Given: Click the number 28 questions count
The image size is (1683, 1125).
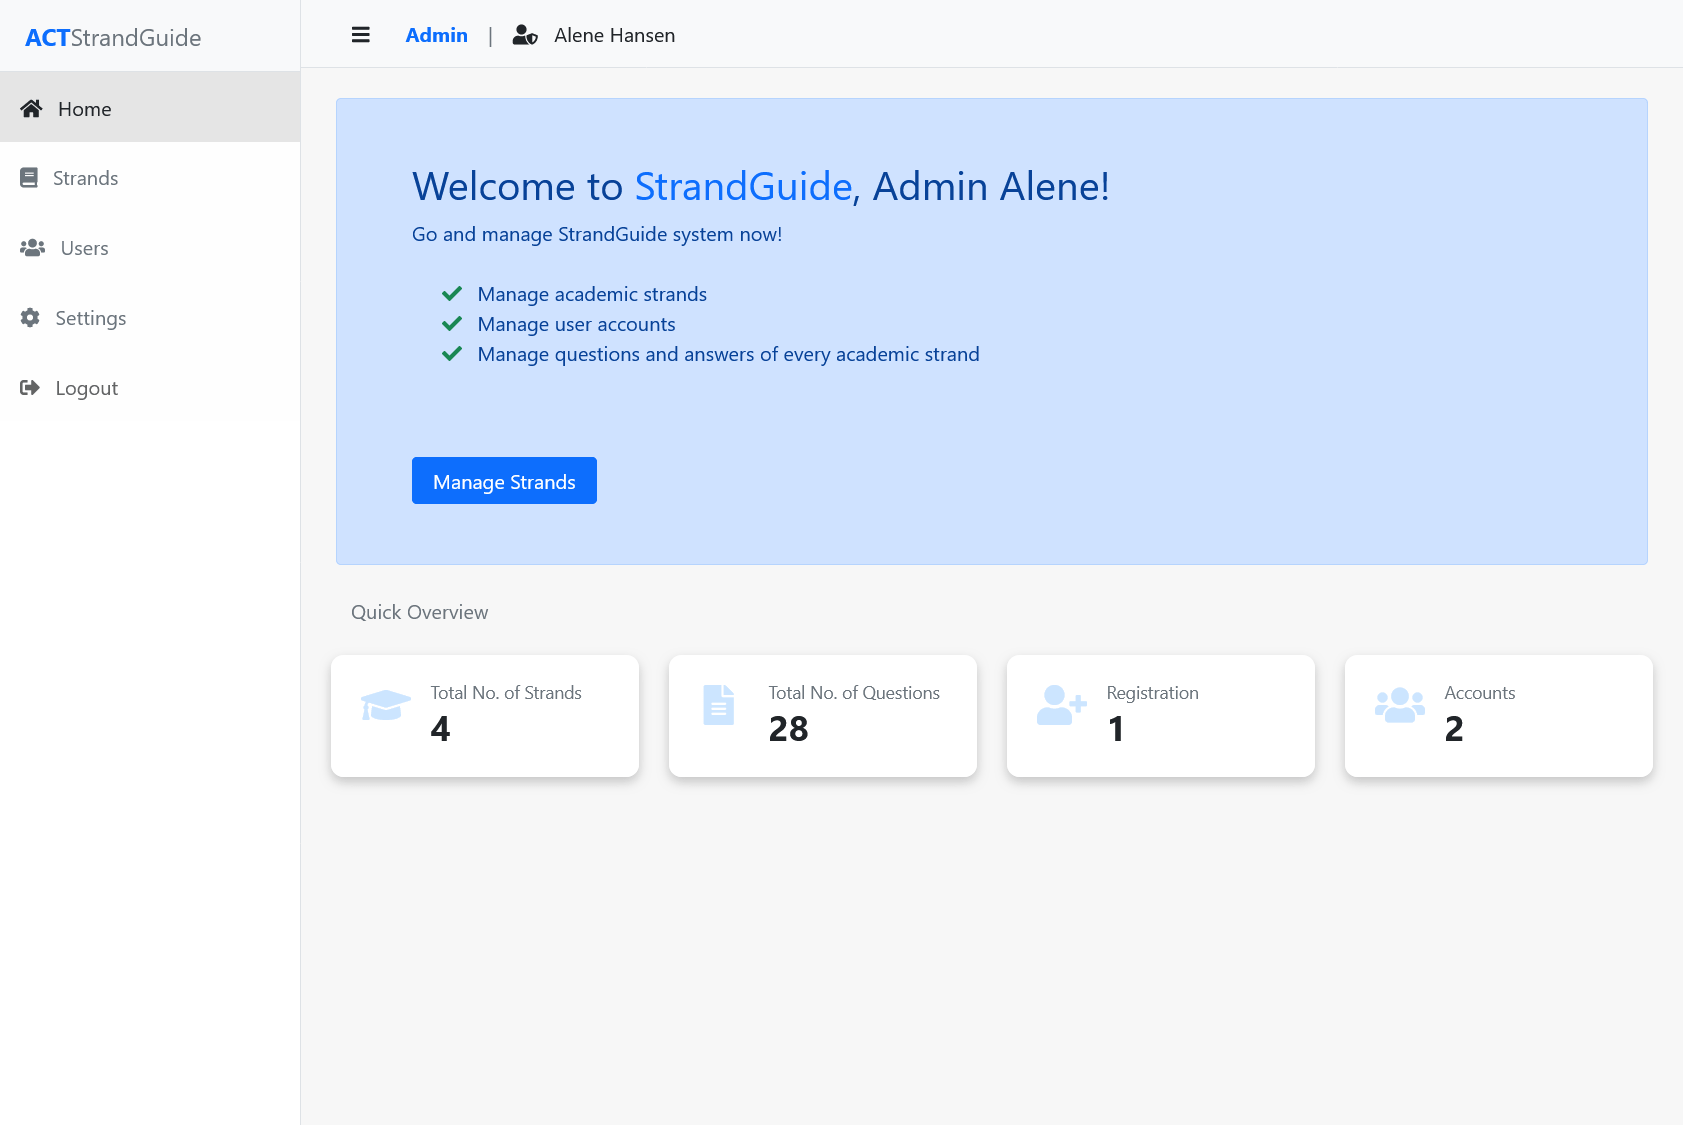Looking at the screenshot, I should point(788,729).
